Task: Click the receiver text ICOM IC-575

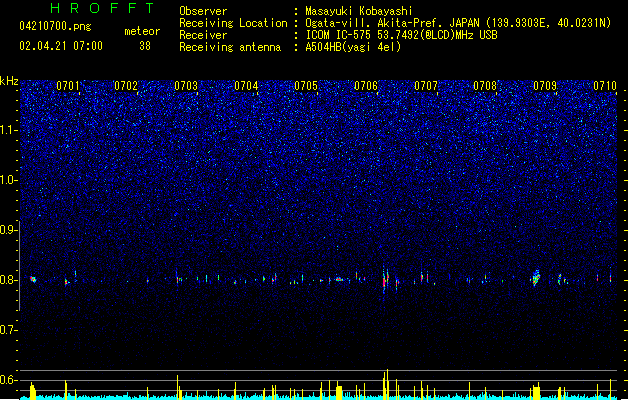Action: coord(338,35)
